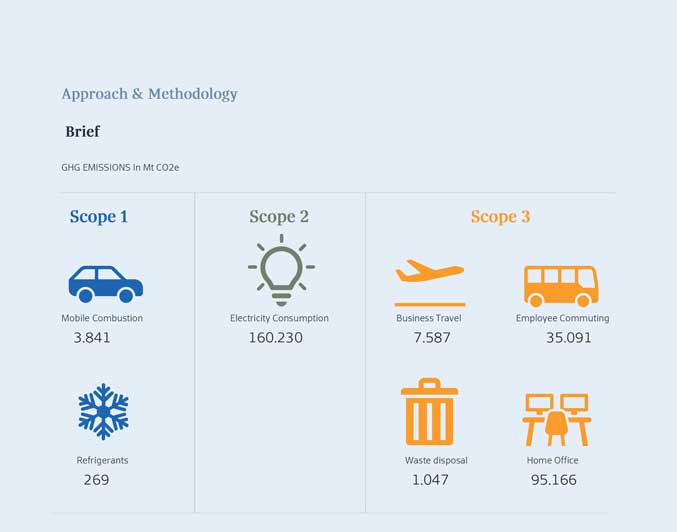Screen dimensions: 677x532
Task: Select the orange bus Employee Commuting icon
Action: tap(561, 286)
